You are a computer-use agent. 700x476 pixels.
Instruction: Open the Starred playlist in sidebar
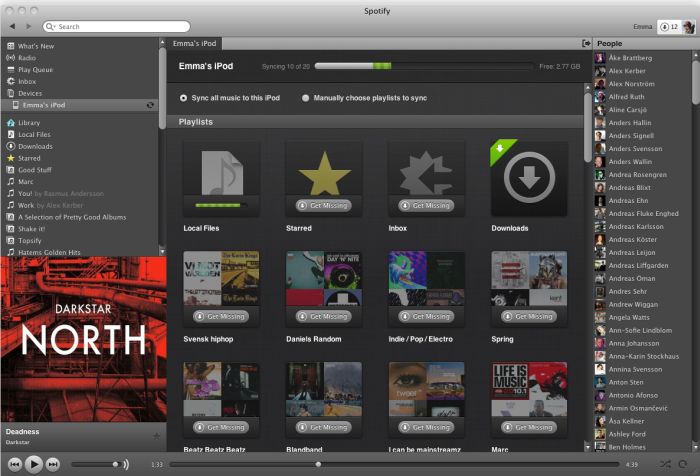[x=28, y=158]
